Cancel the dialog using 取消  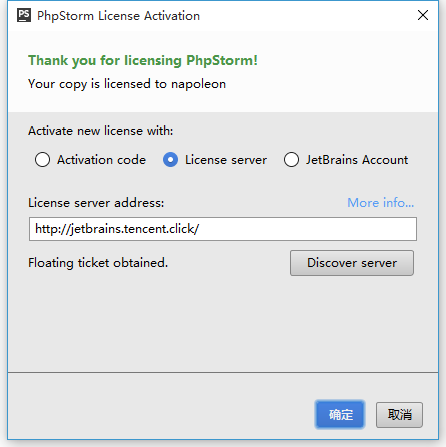coord(399,415)
